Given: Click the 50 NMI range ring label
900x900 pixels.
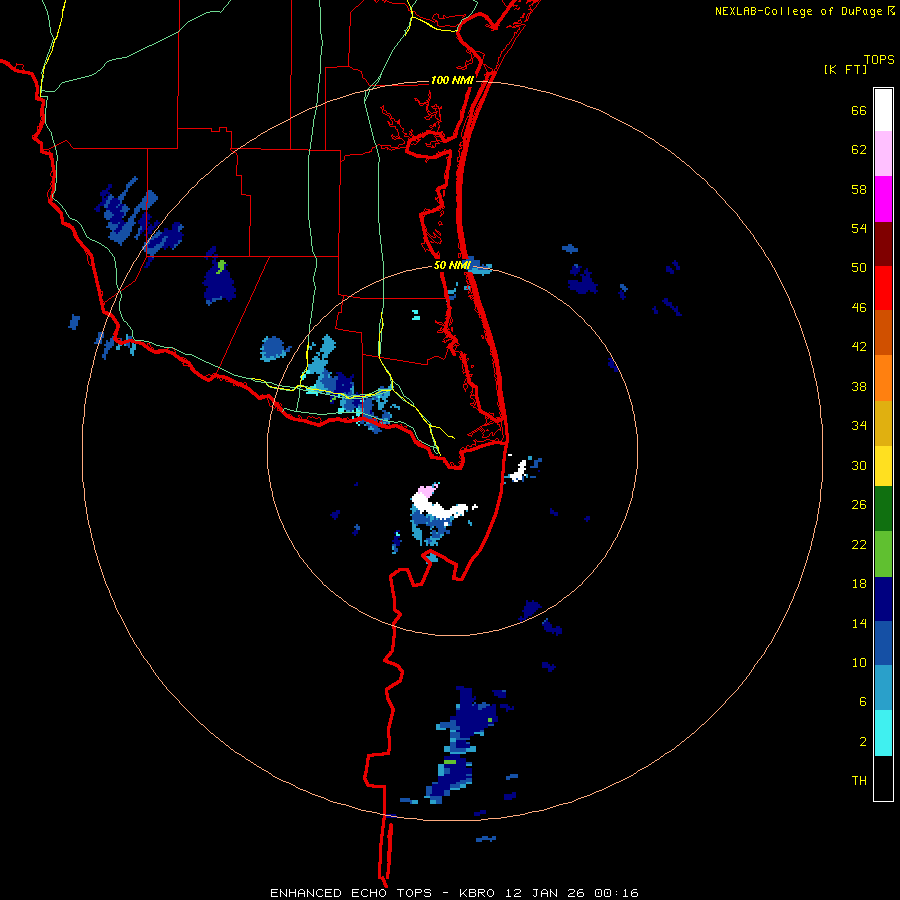Looking at the screenshot, I should (x=452, y=265).
